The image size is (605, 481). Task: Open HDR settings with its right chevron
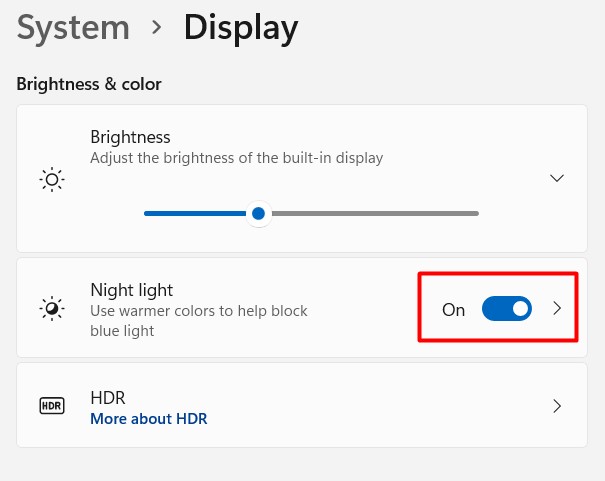(x=557, y=406)
